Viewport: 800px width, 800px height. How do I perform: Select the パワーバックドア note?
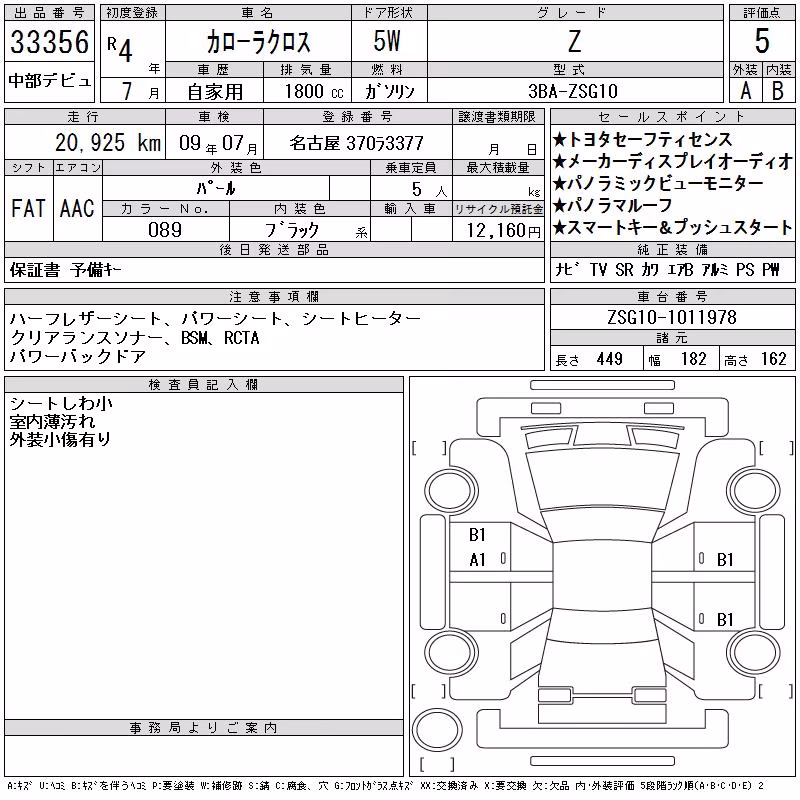78,357
